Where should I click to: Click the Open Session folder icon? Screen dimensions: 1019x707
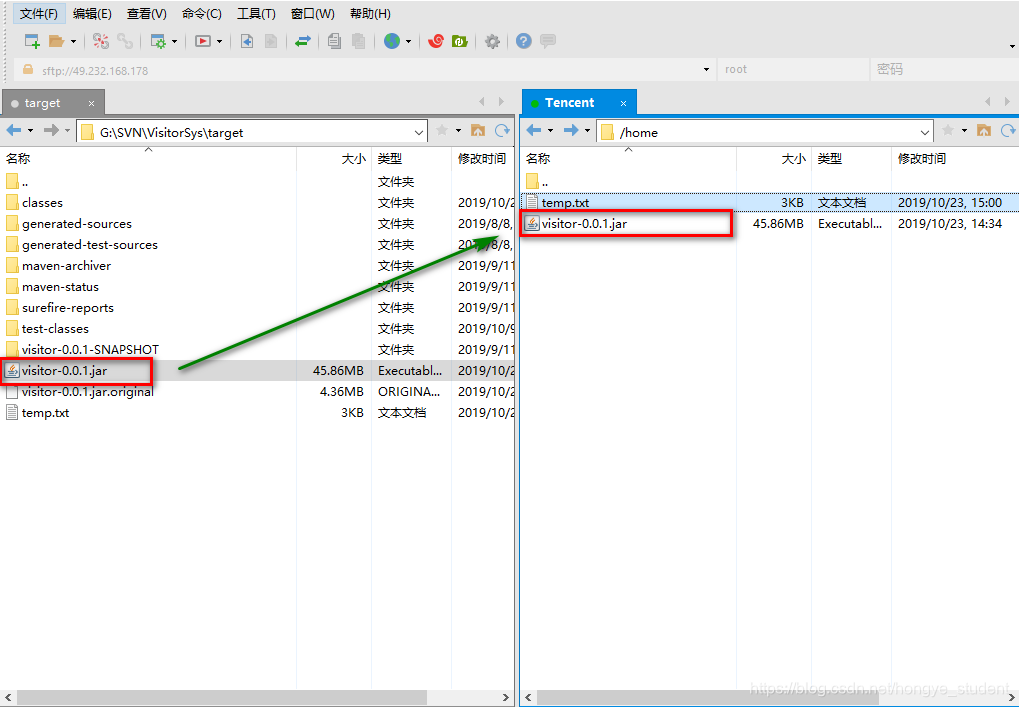57,42
